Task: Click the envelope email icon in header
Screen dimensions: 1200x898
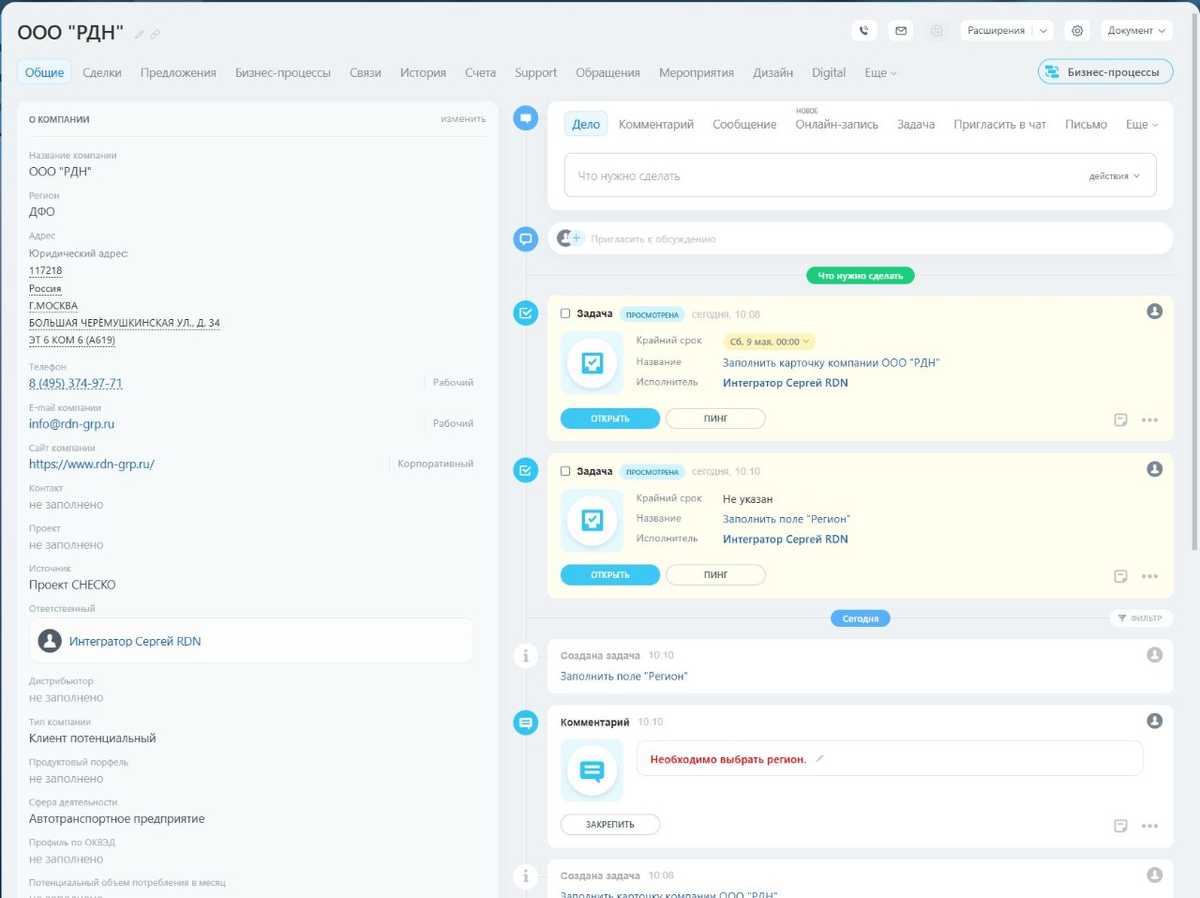Action: click(x=901, y=31)
